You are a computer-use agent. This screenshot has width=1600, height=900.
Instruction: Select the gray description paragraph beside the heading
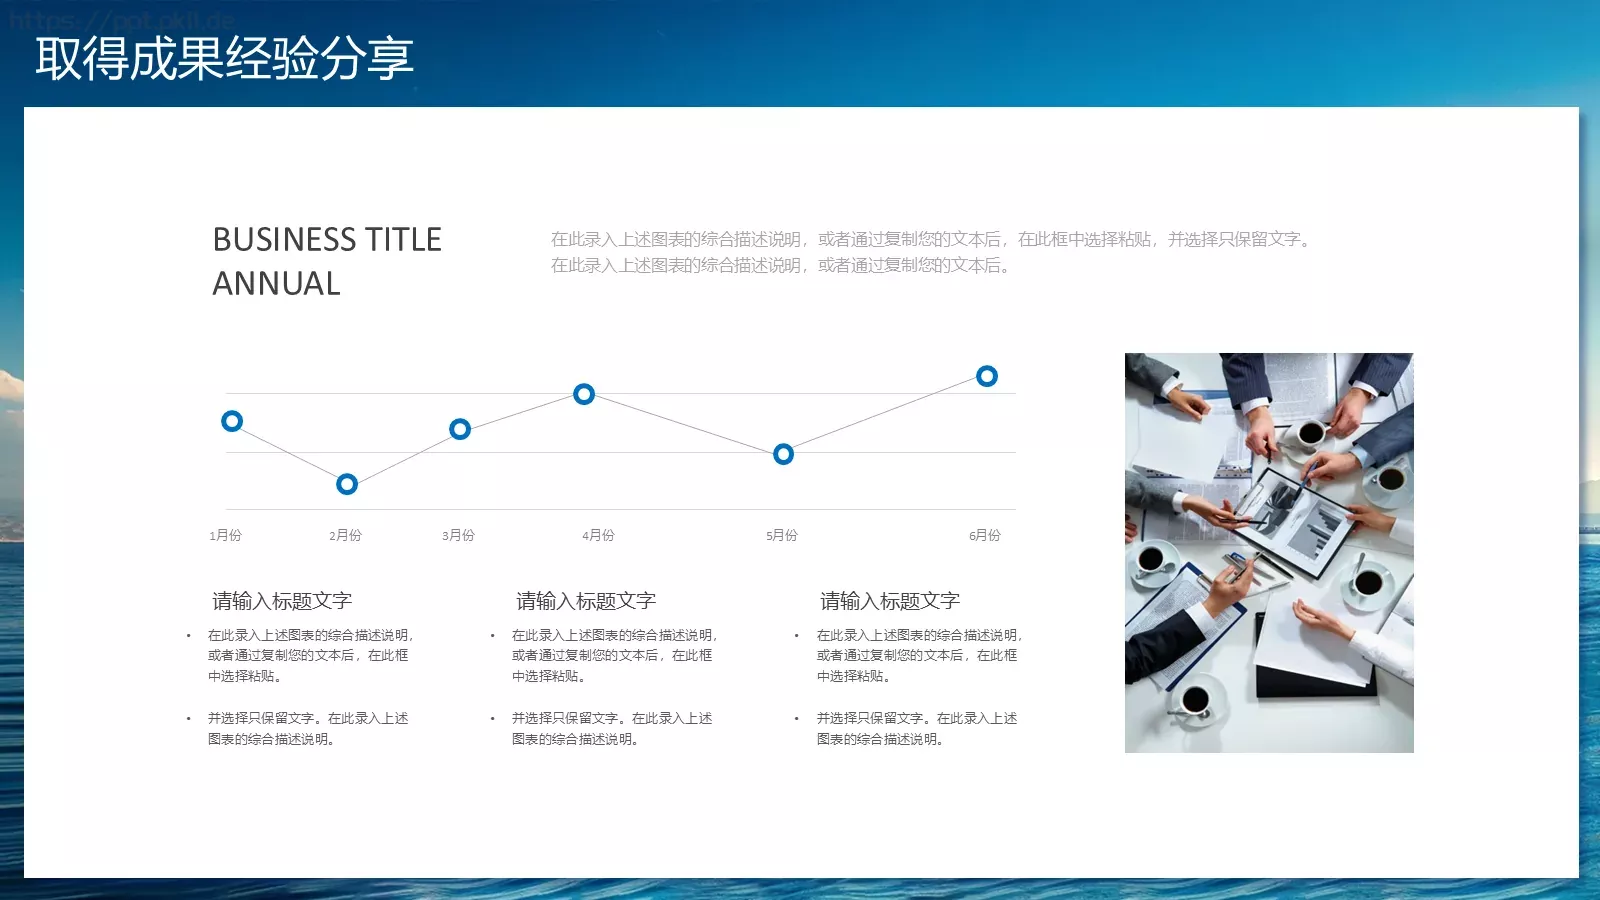(933, 252)
